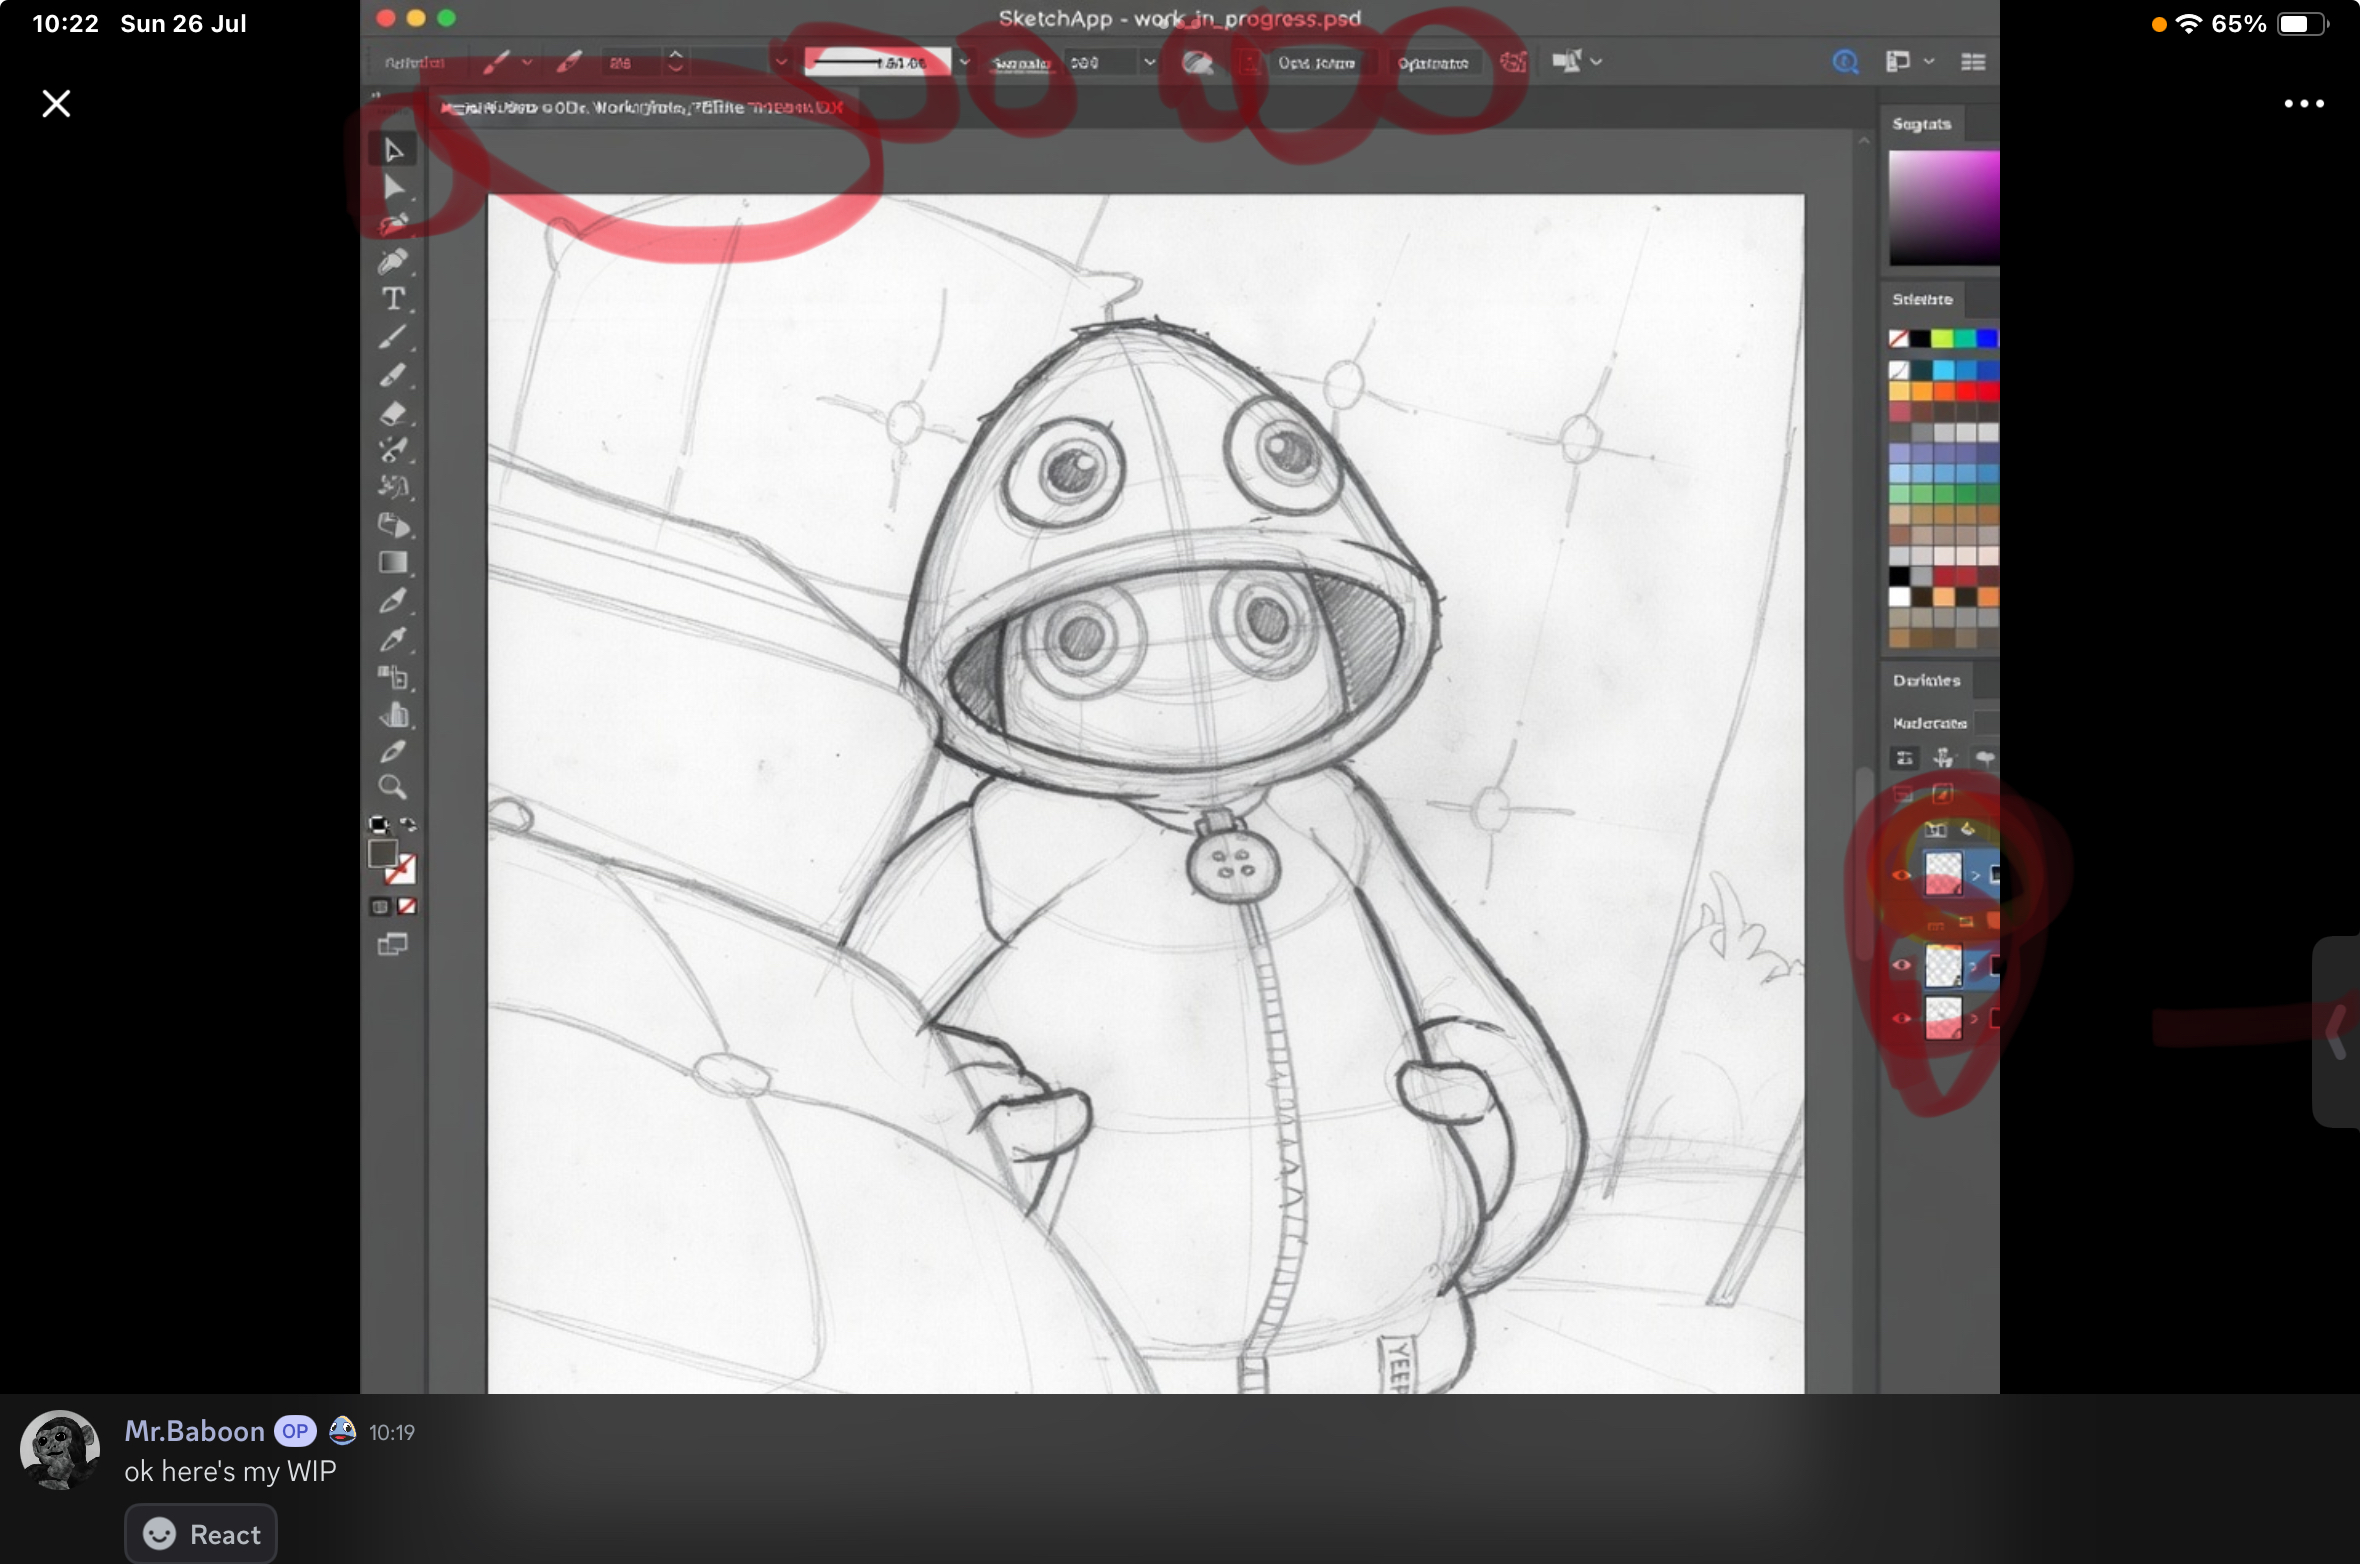The height and width of the screenshot is (1564, 2360).
Task: Select the spray airbrush tool
Action: [393, 450]
